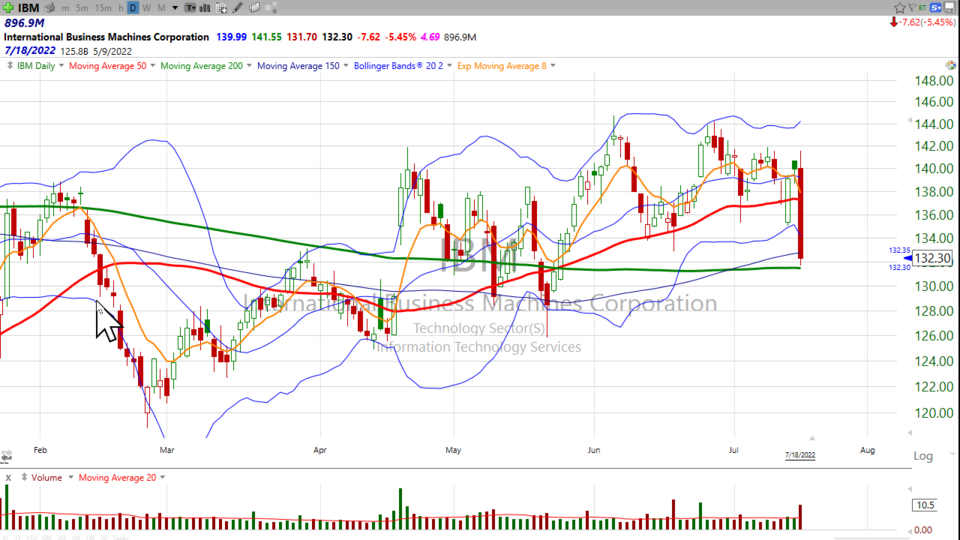Click the 148.00 price axis label
This screenshot has width=960, height=540.
coord(934,81)
